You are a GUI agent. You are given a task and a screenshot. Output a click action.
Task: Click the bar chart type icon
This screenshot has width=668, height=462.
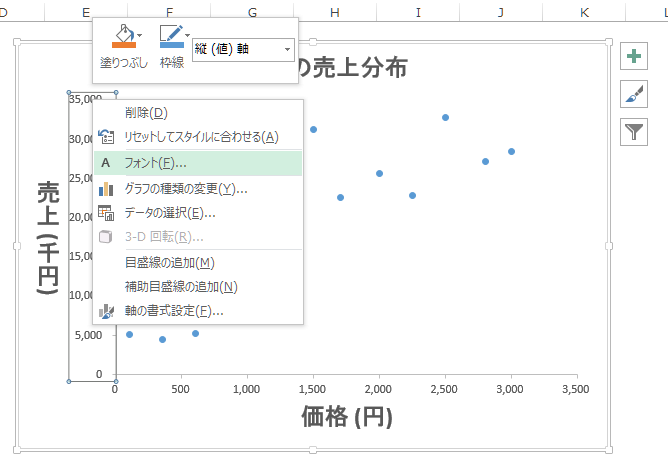pos(106,189)
